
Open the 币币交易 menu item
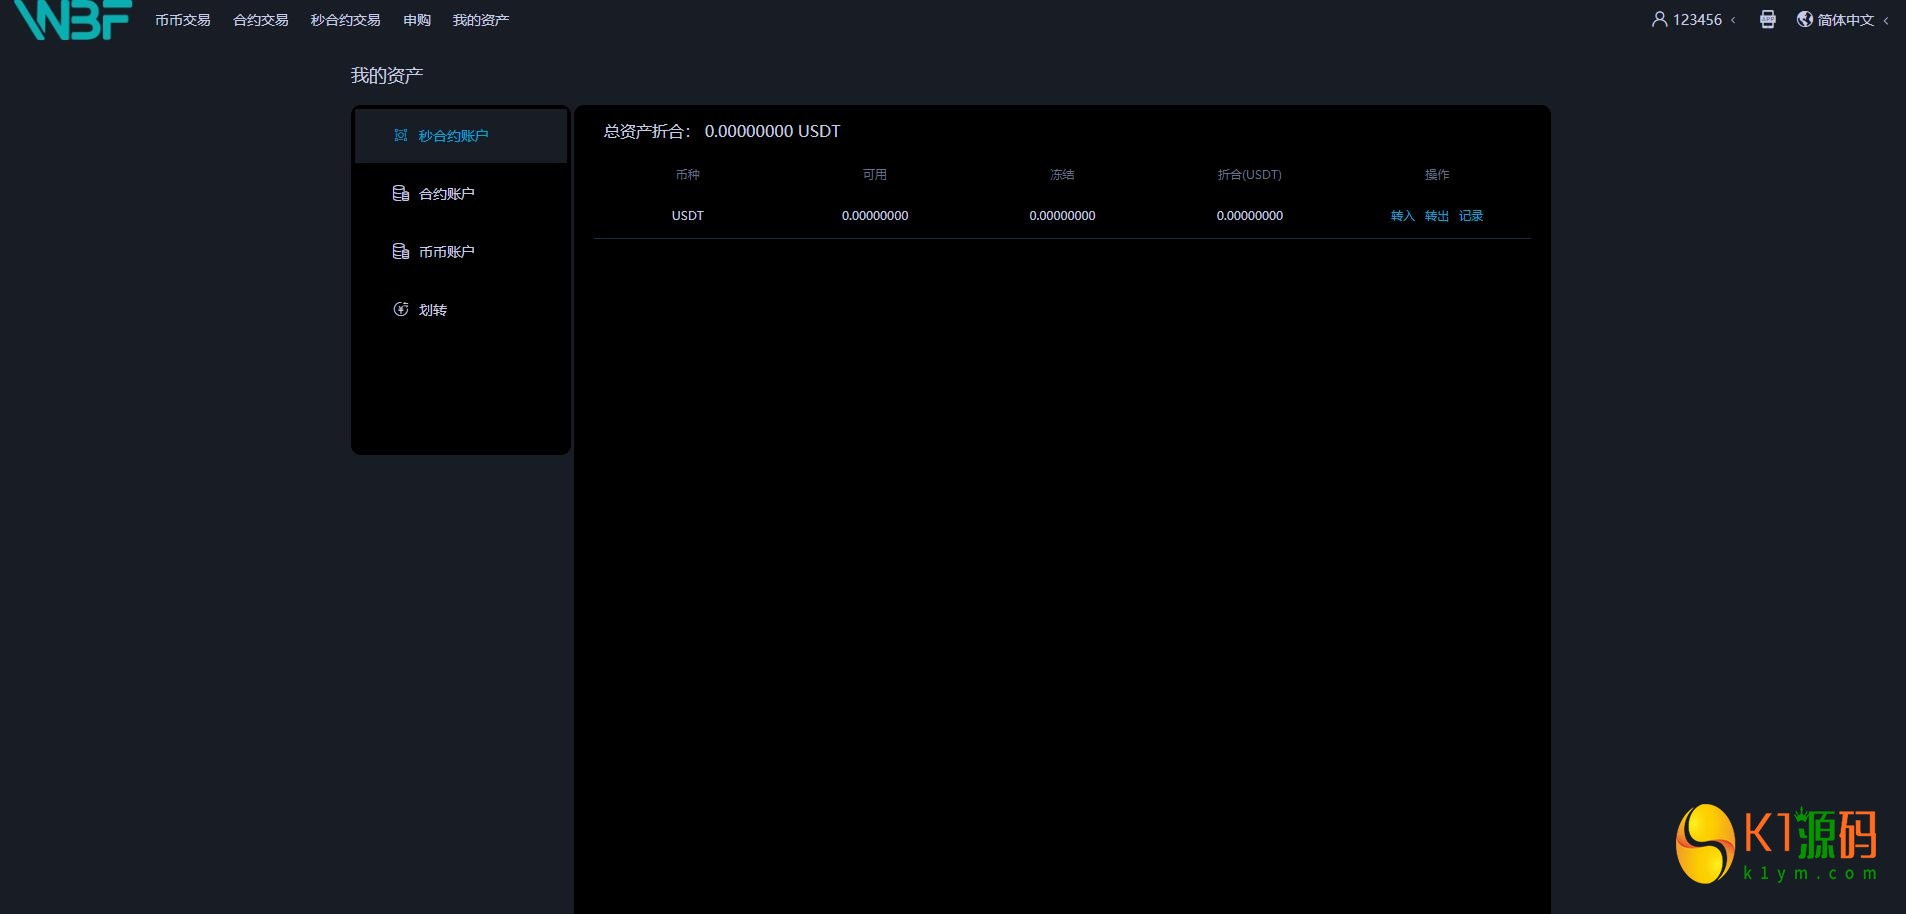tap(182, 20)
